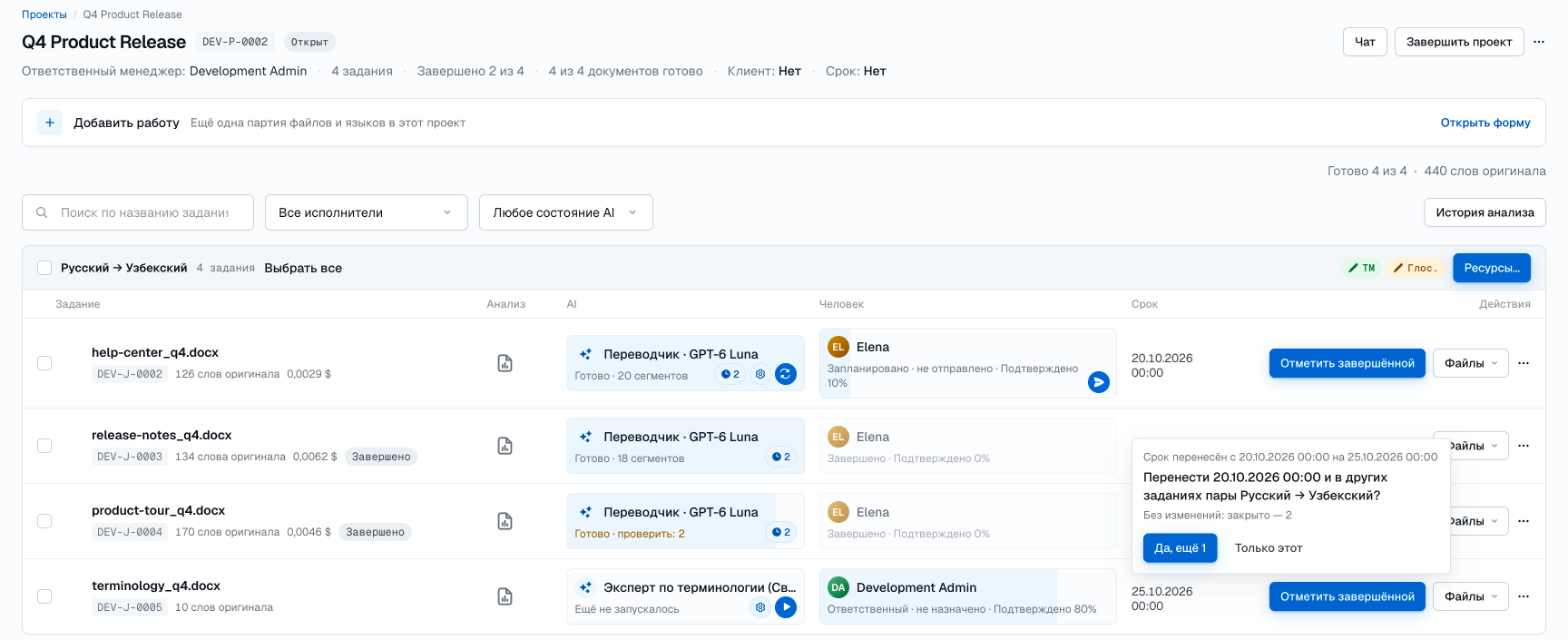Check the terminology_q4.docx checkbox
The width and height of the screenshot is (1568, 640).
tap(44, 596)
